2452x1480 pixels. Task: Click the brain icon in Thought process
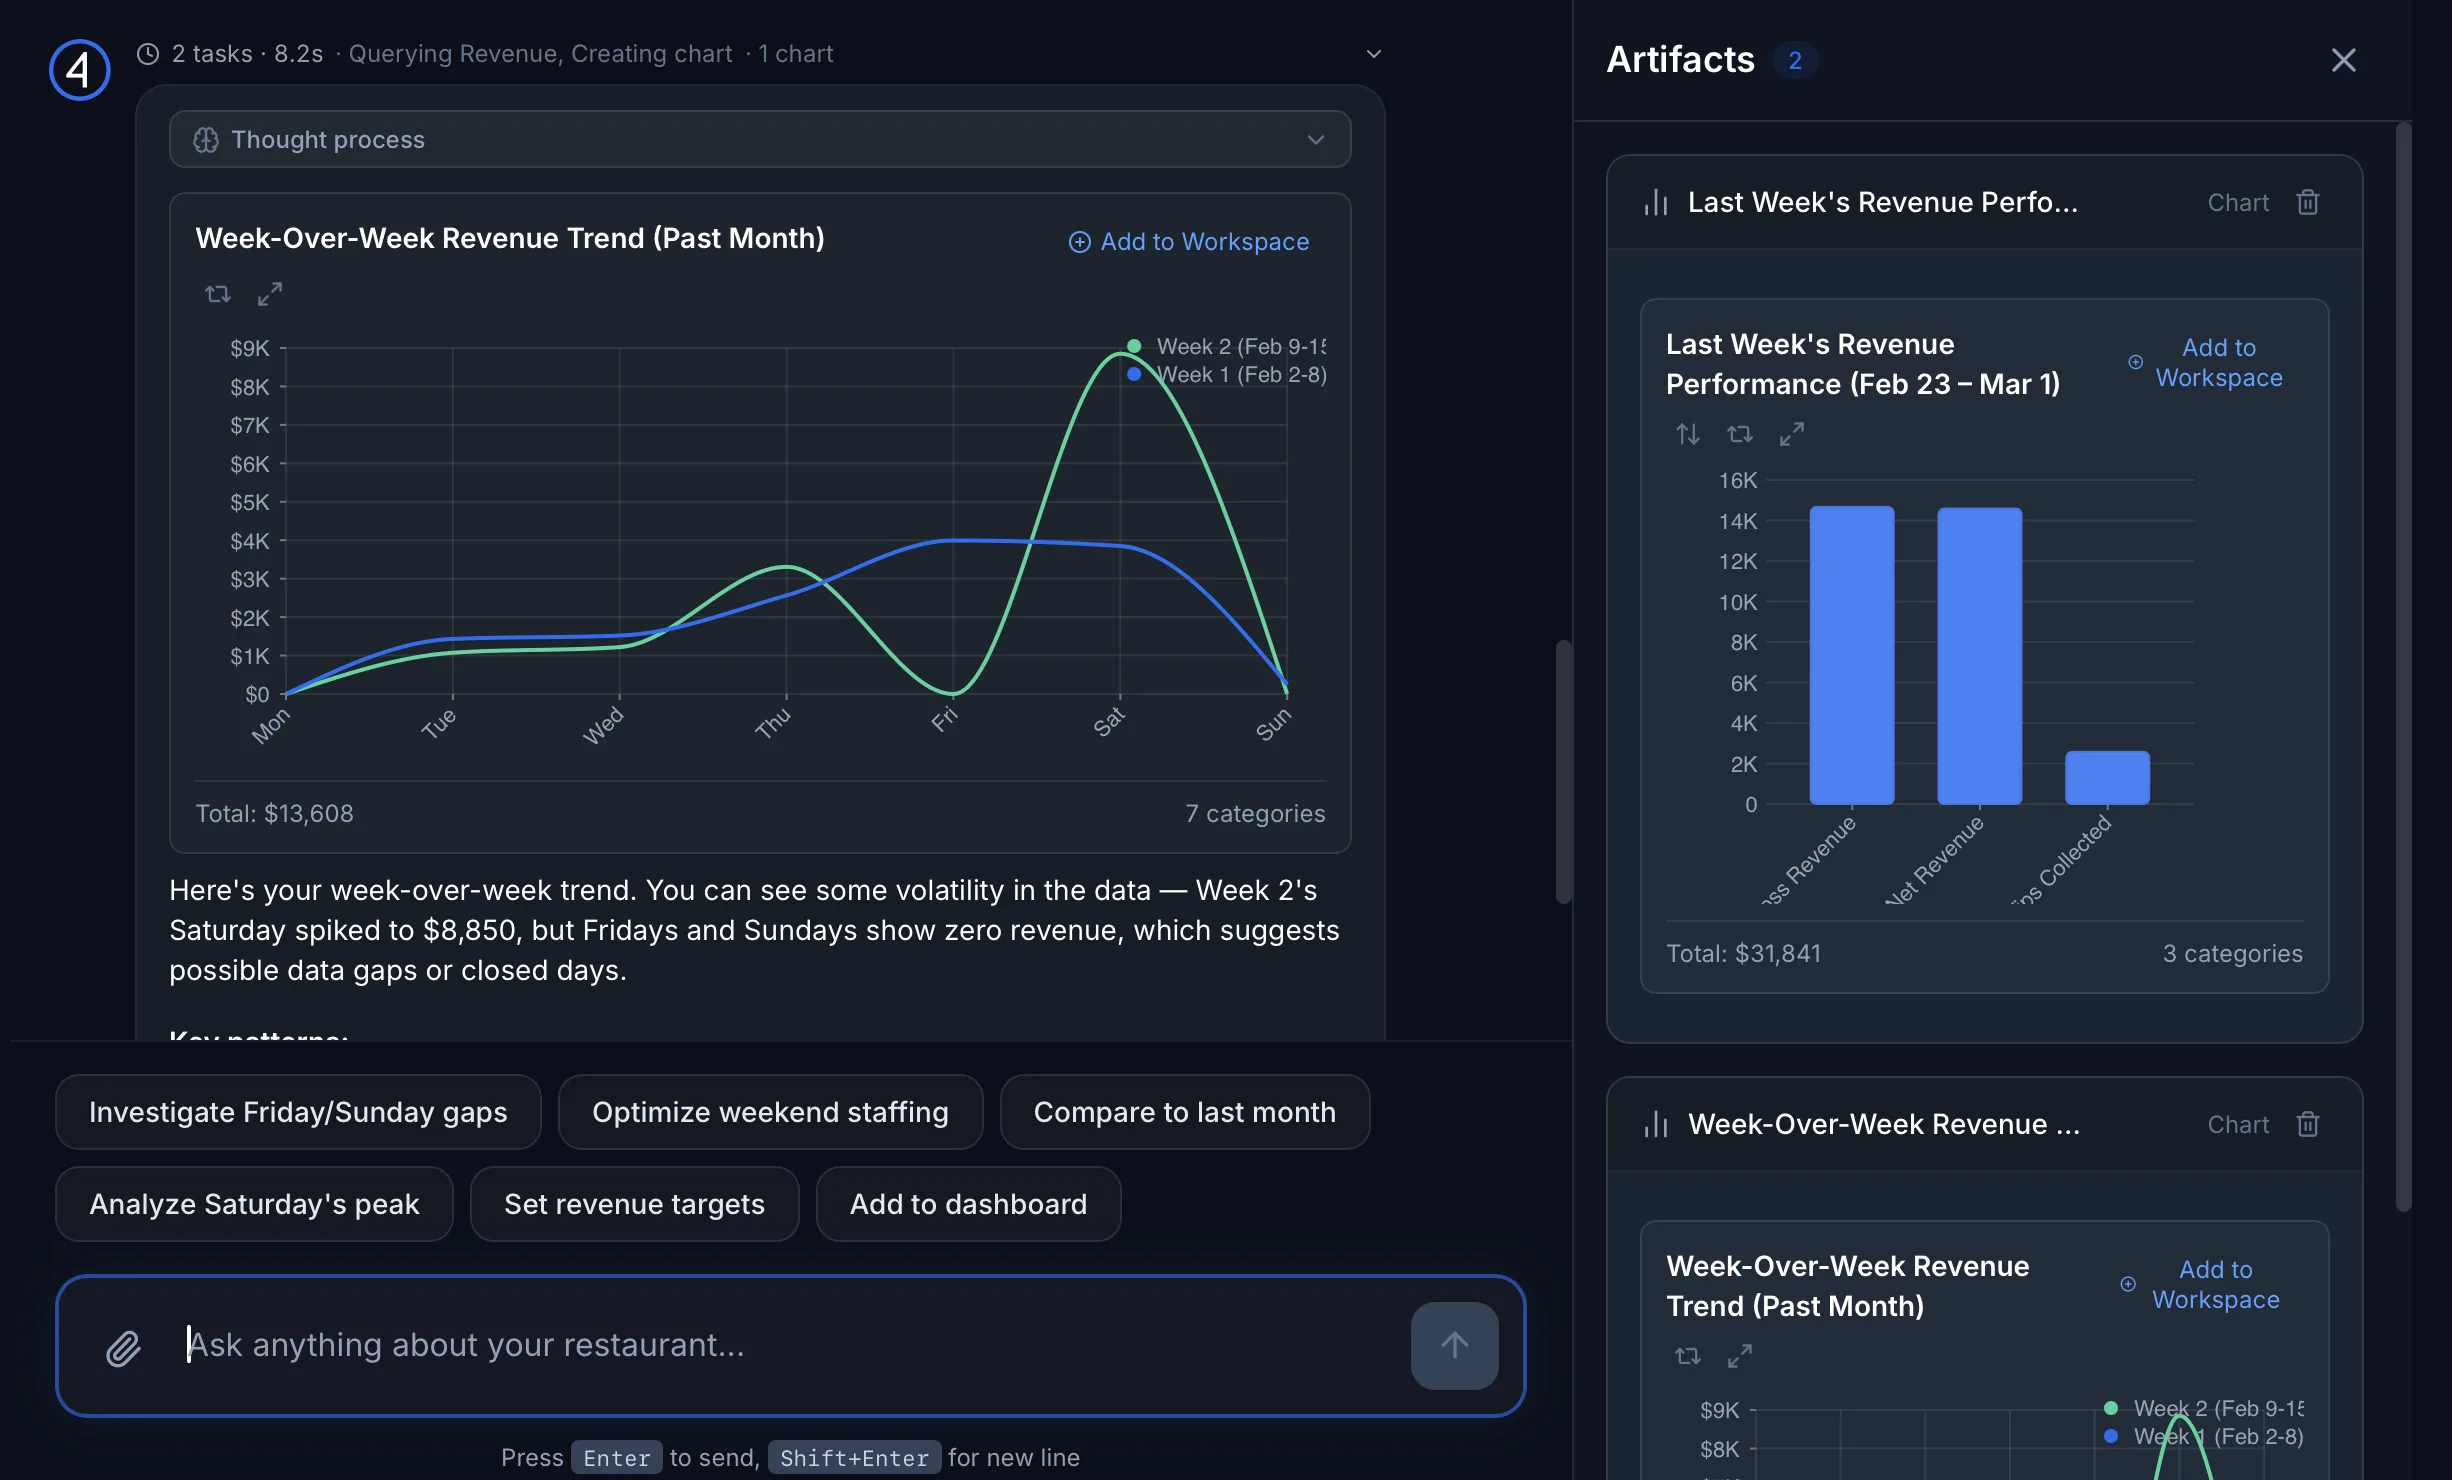(x=206, y=140)
